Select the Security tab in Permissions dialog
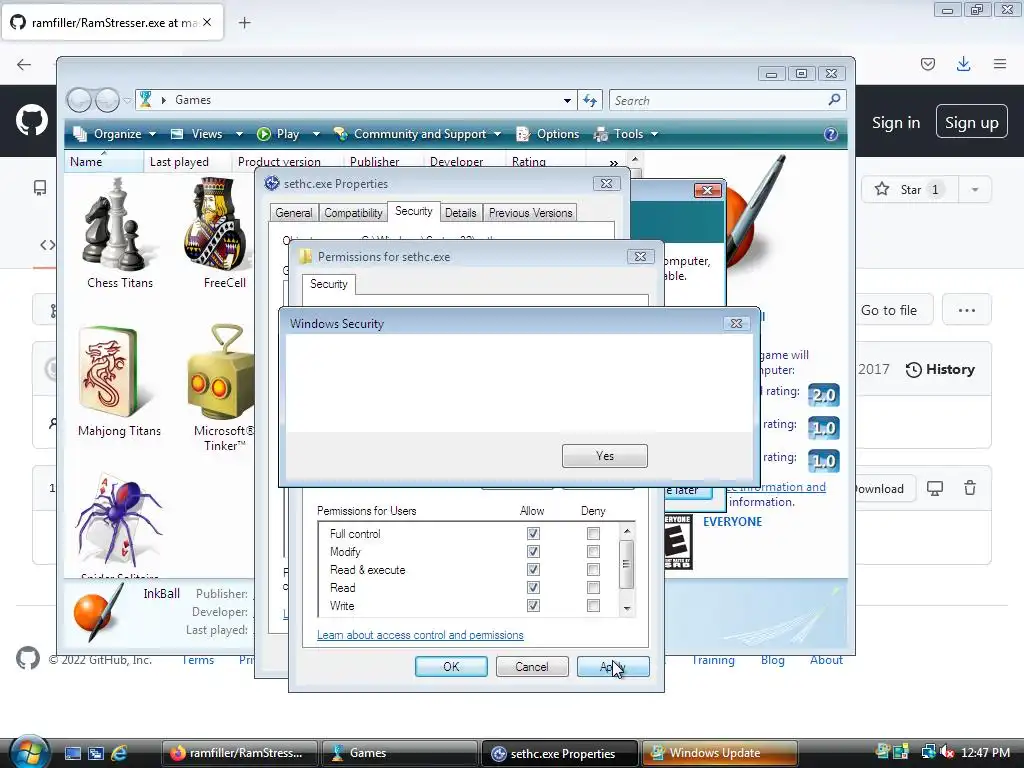This screenshot has width=1024, height=768. (328, 284)
